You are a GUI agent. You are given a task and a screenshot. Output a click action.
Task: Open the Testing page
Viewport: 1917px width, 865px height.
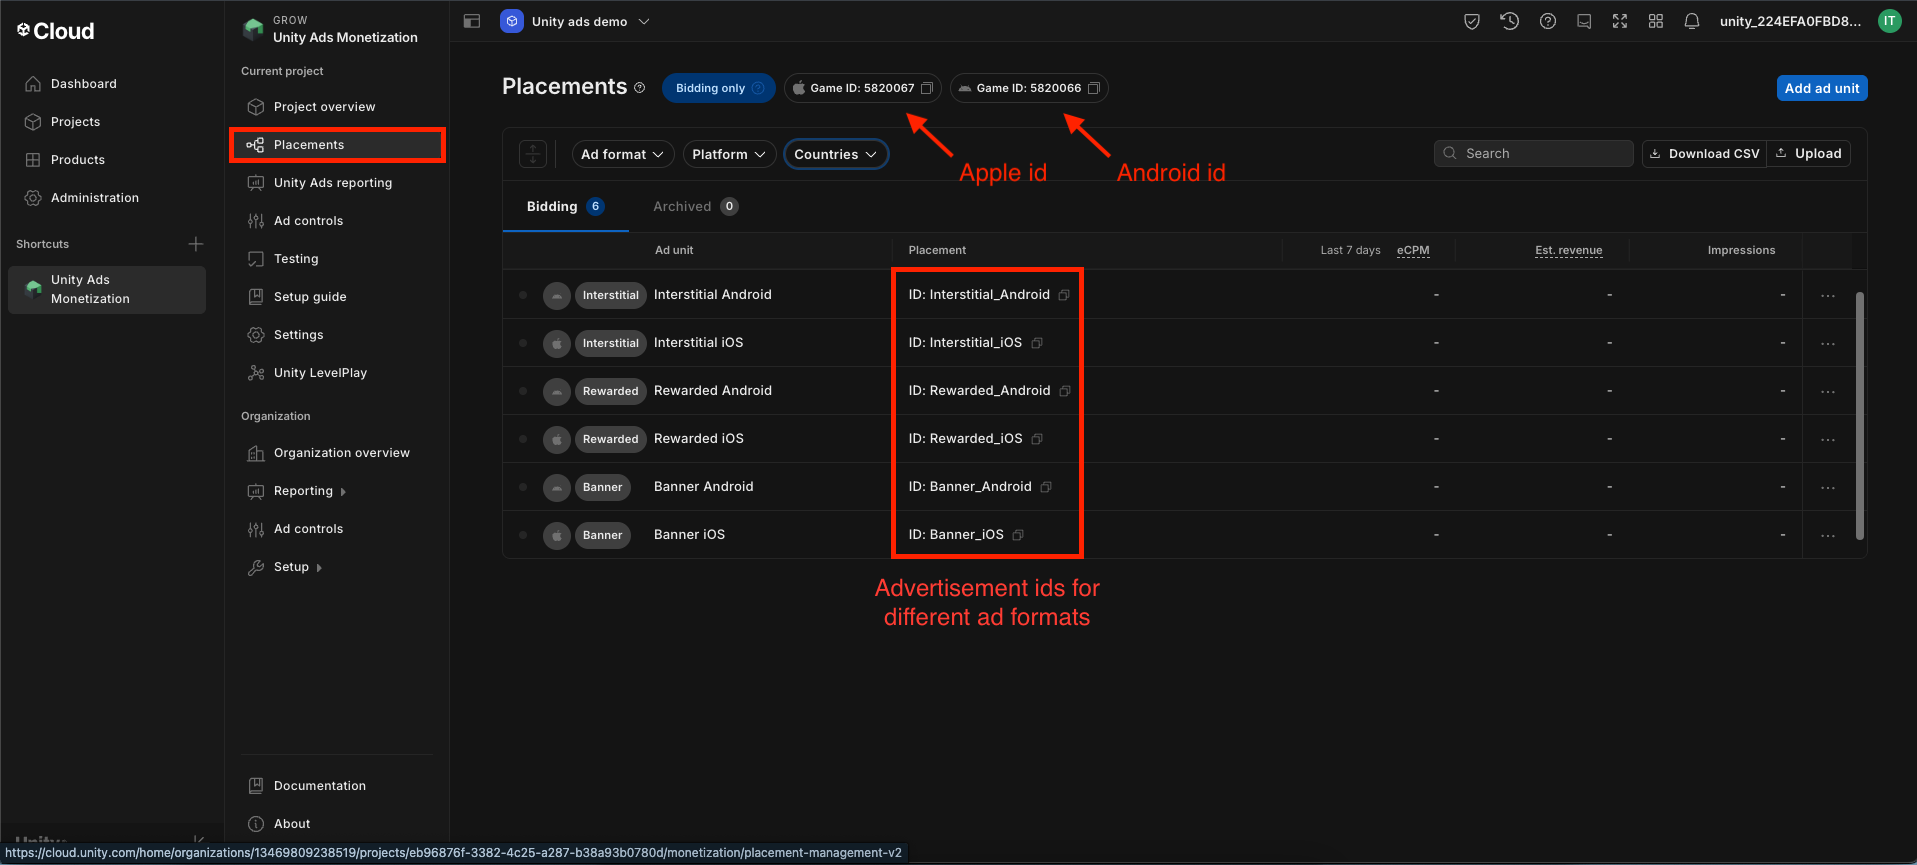[338, 259]
